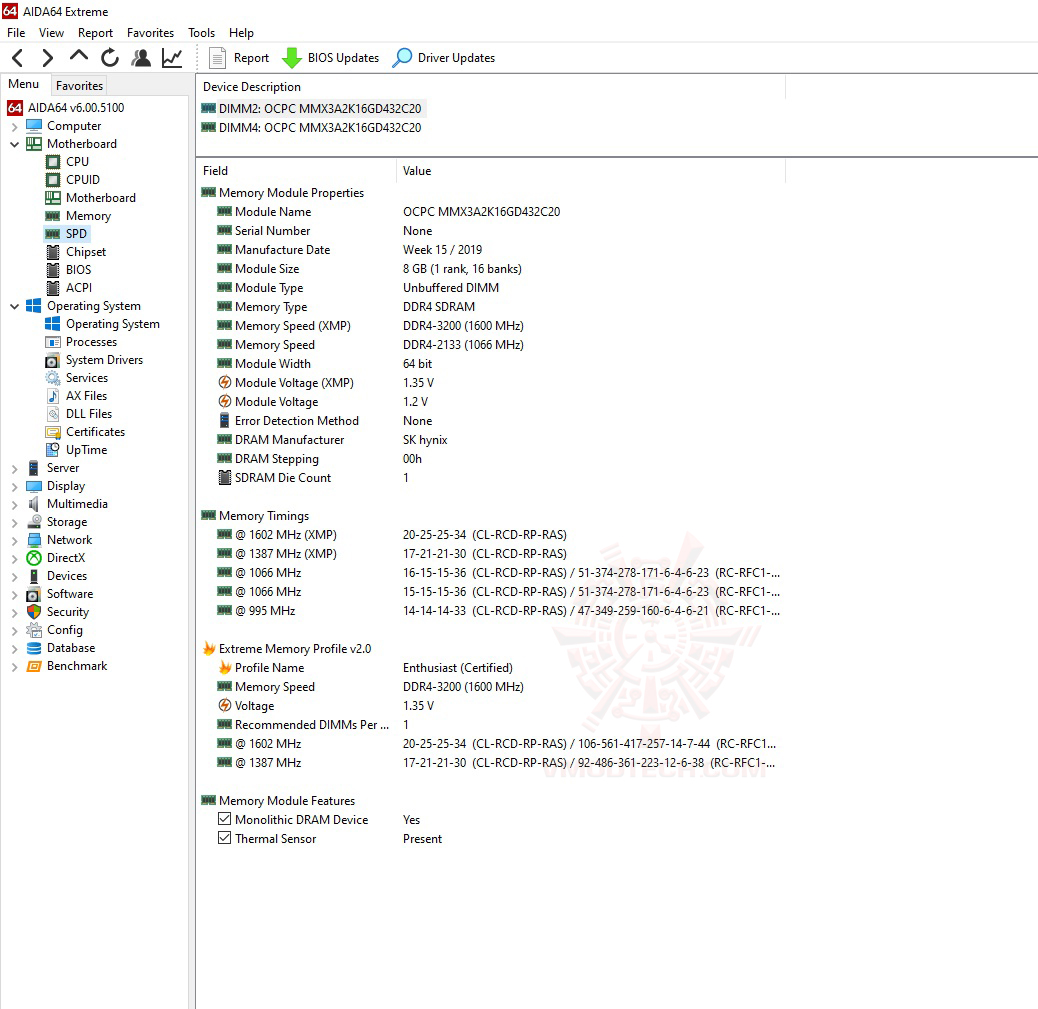The height and width of the screenshot is (1009, 1038).
Task: Open the System Drivers item icon
Action: (53, 360)
